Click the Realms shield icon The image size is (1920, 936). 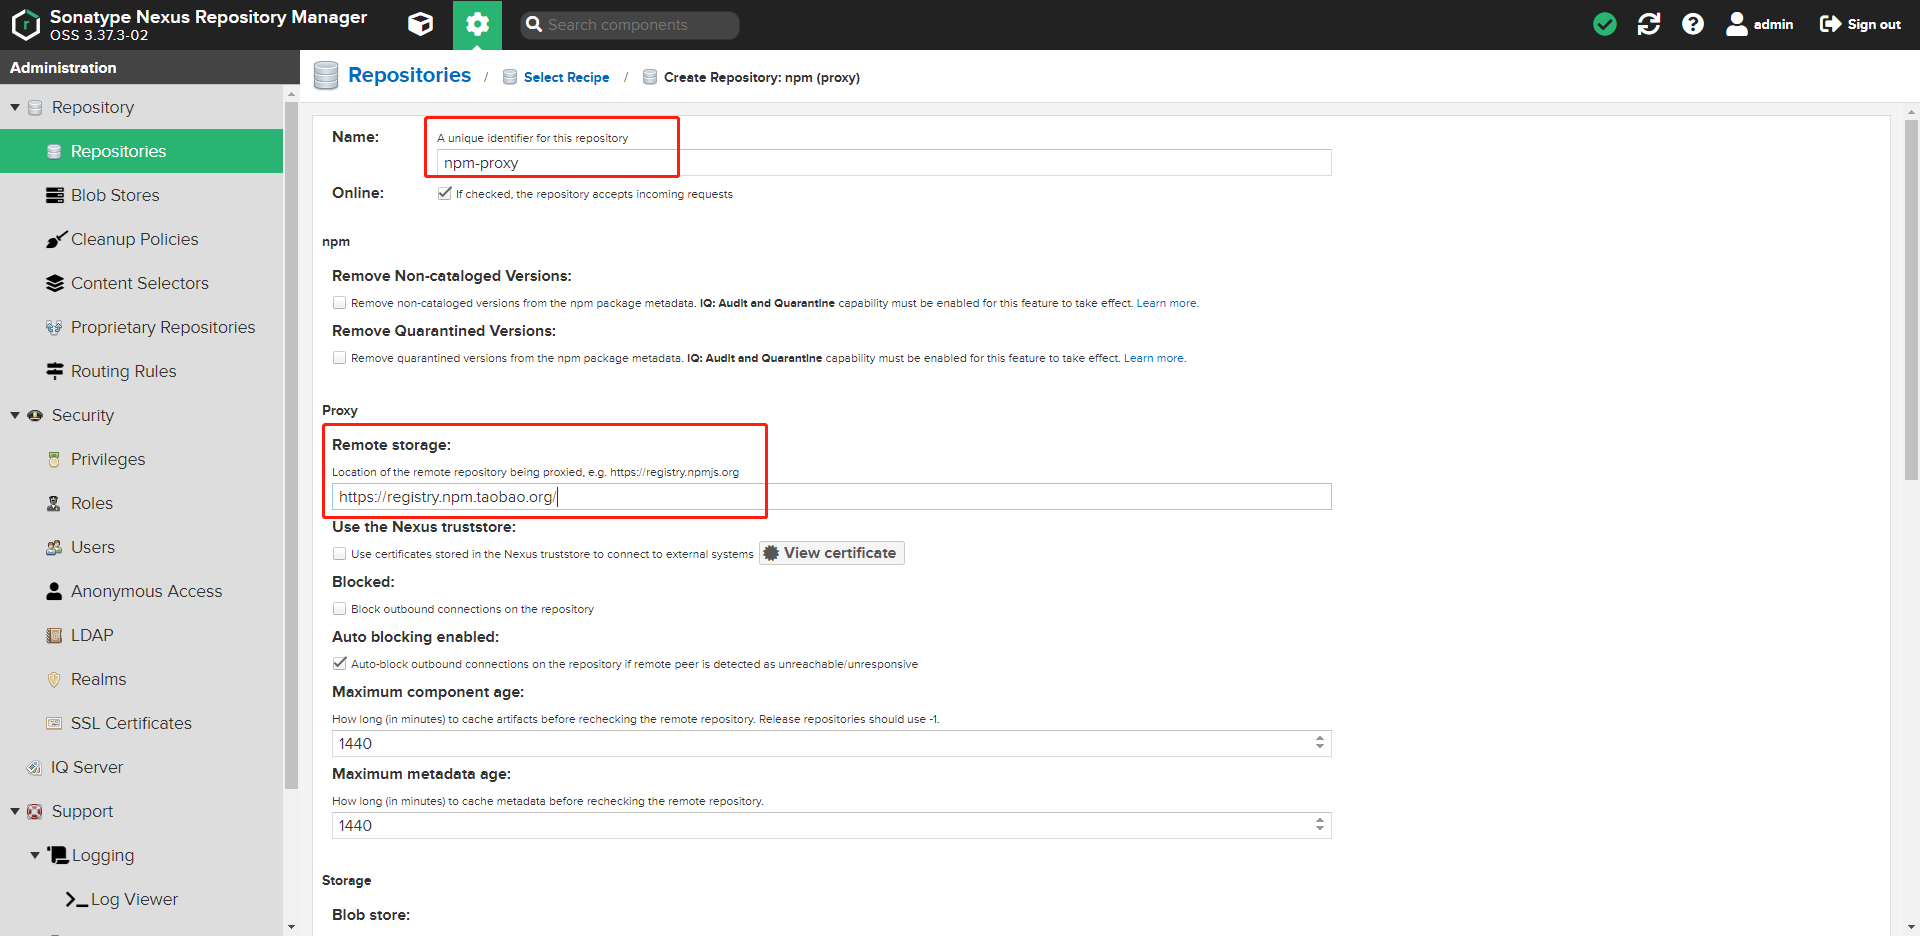point(55,679)
